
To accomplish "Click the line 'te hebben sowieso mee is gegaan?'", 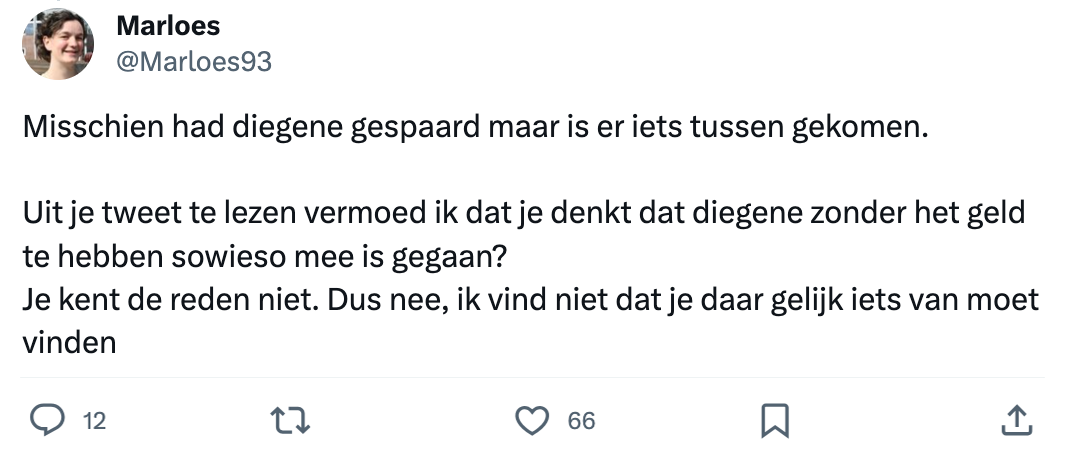I will 264,256.
